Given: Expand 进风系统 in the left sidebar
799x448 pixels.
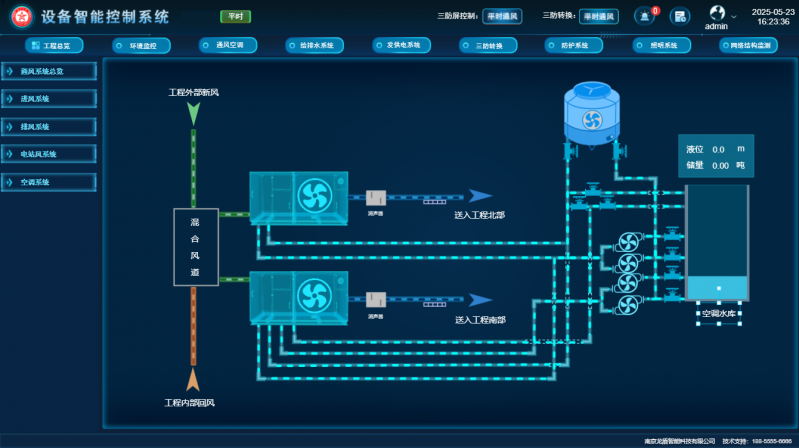Looking at the screenshot, I should point(49,99).
